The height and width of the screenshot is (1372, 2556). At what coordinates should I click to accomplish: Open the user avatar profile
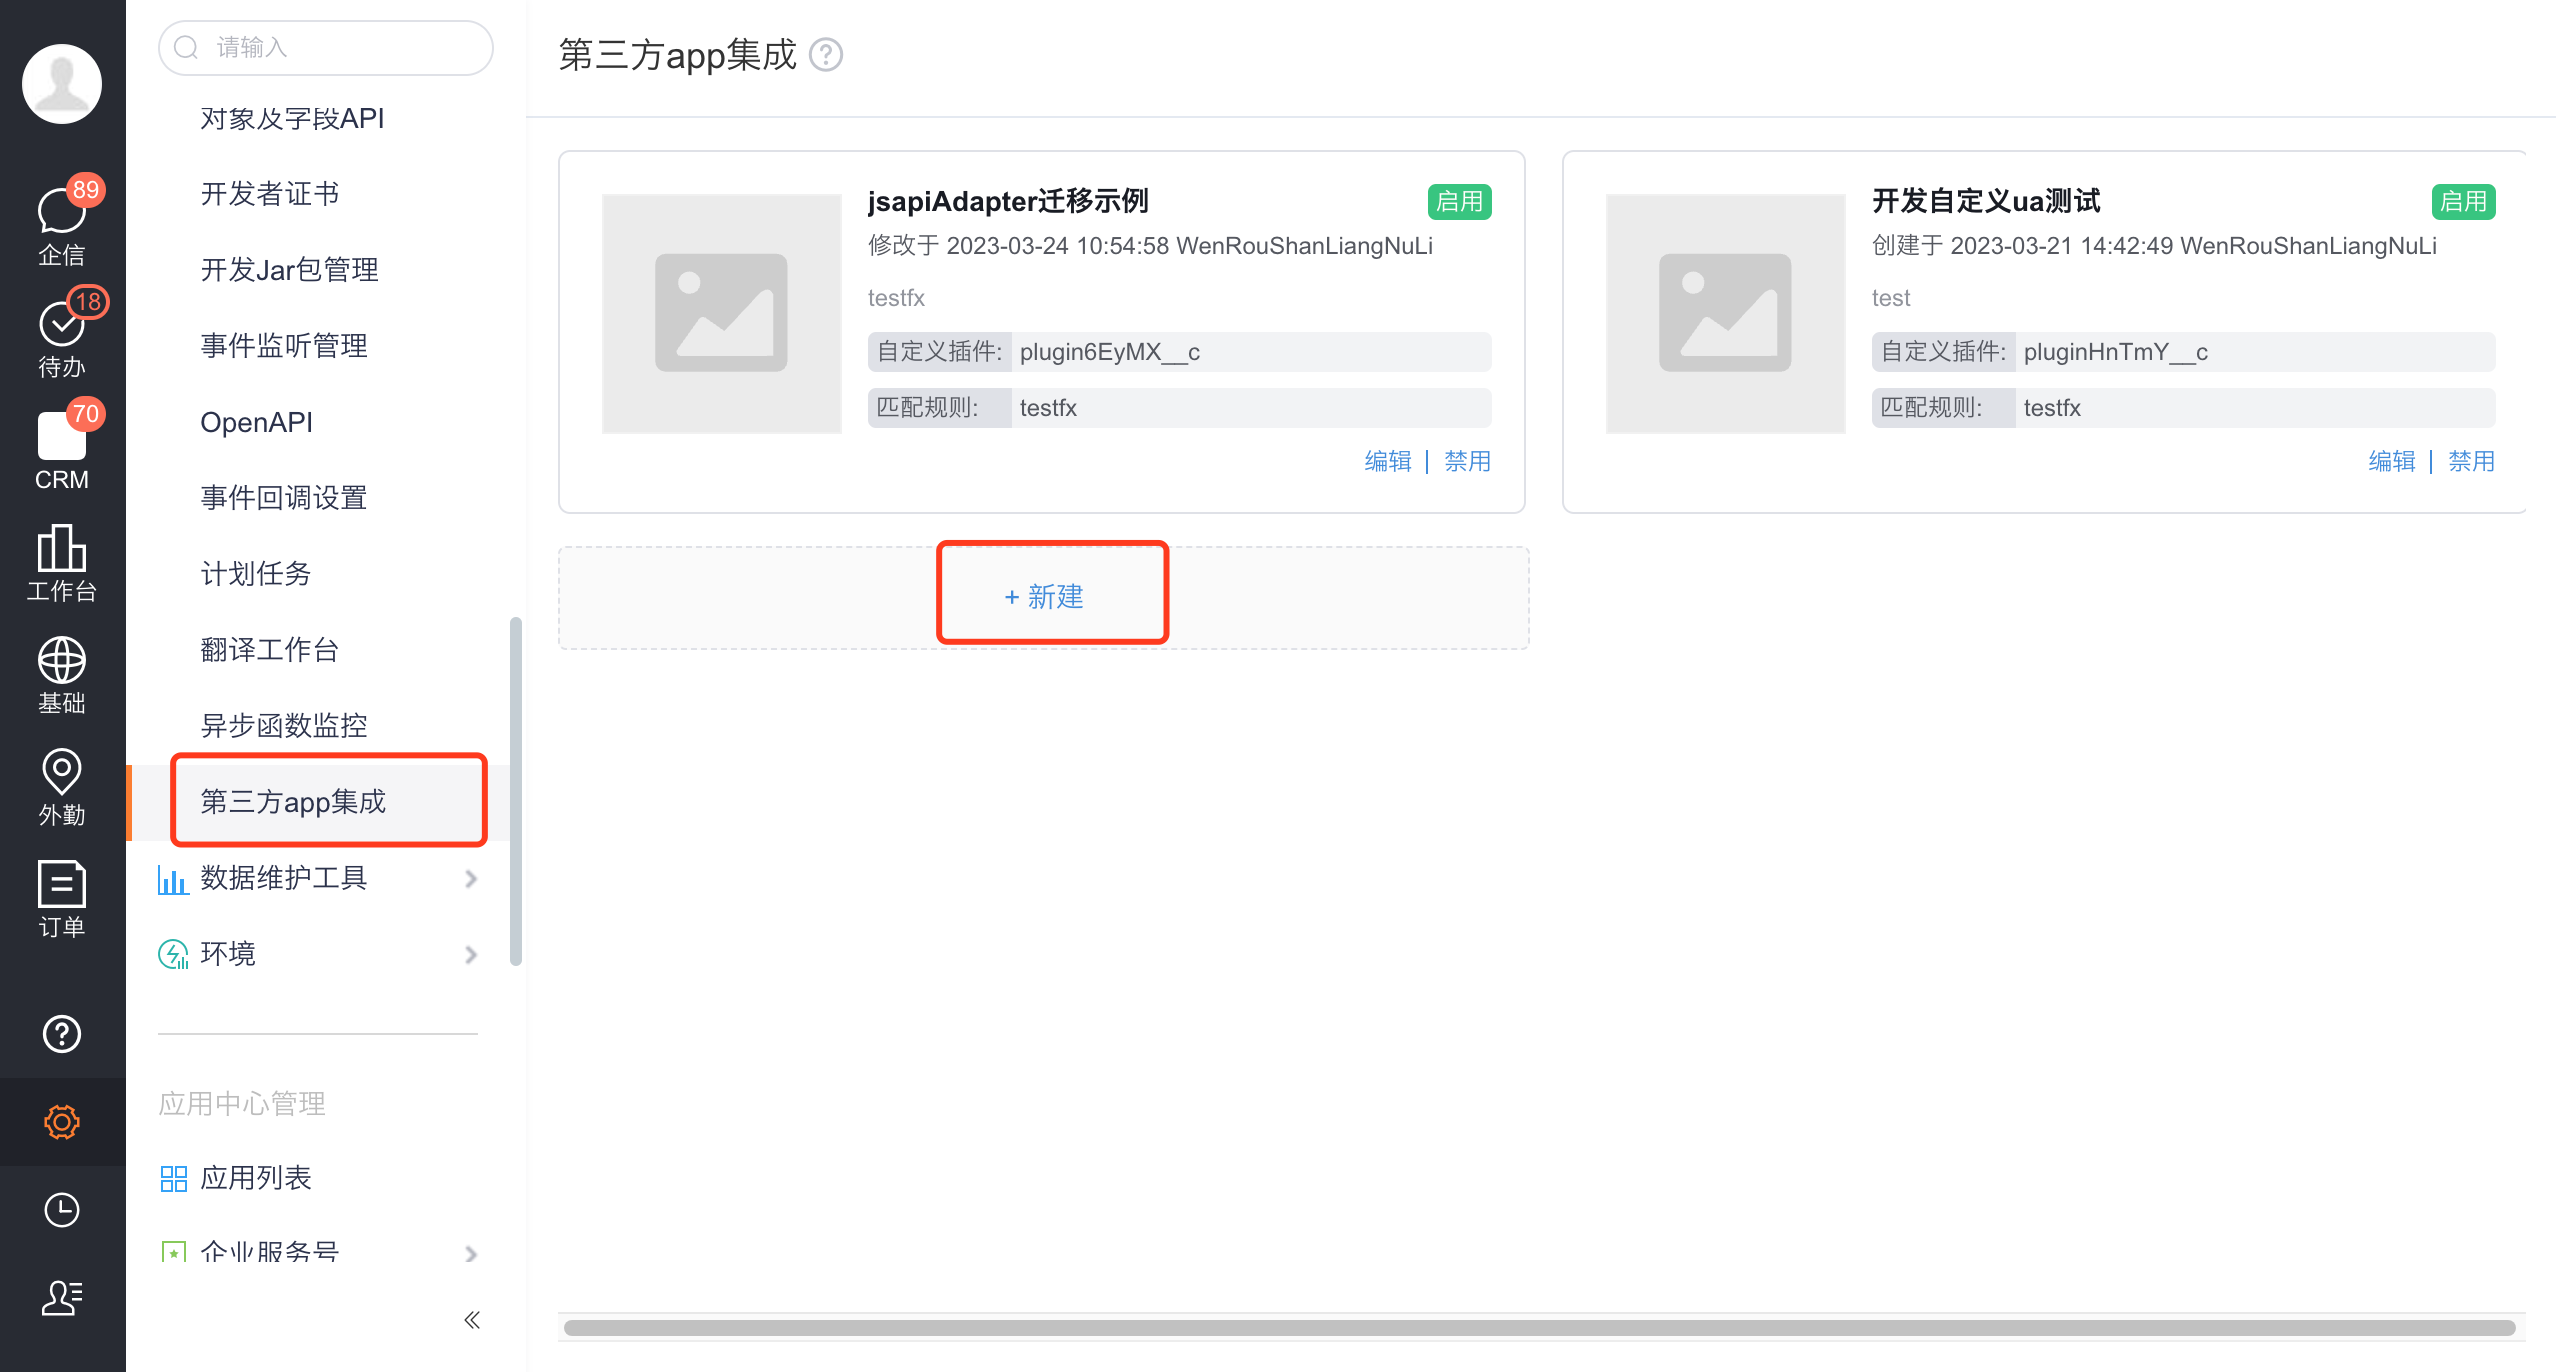tap(62, 84)
